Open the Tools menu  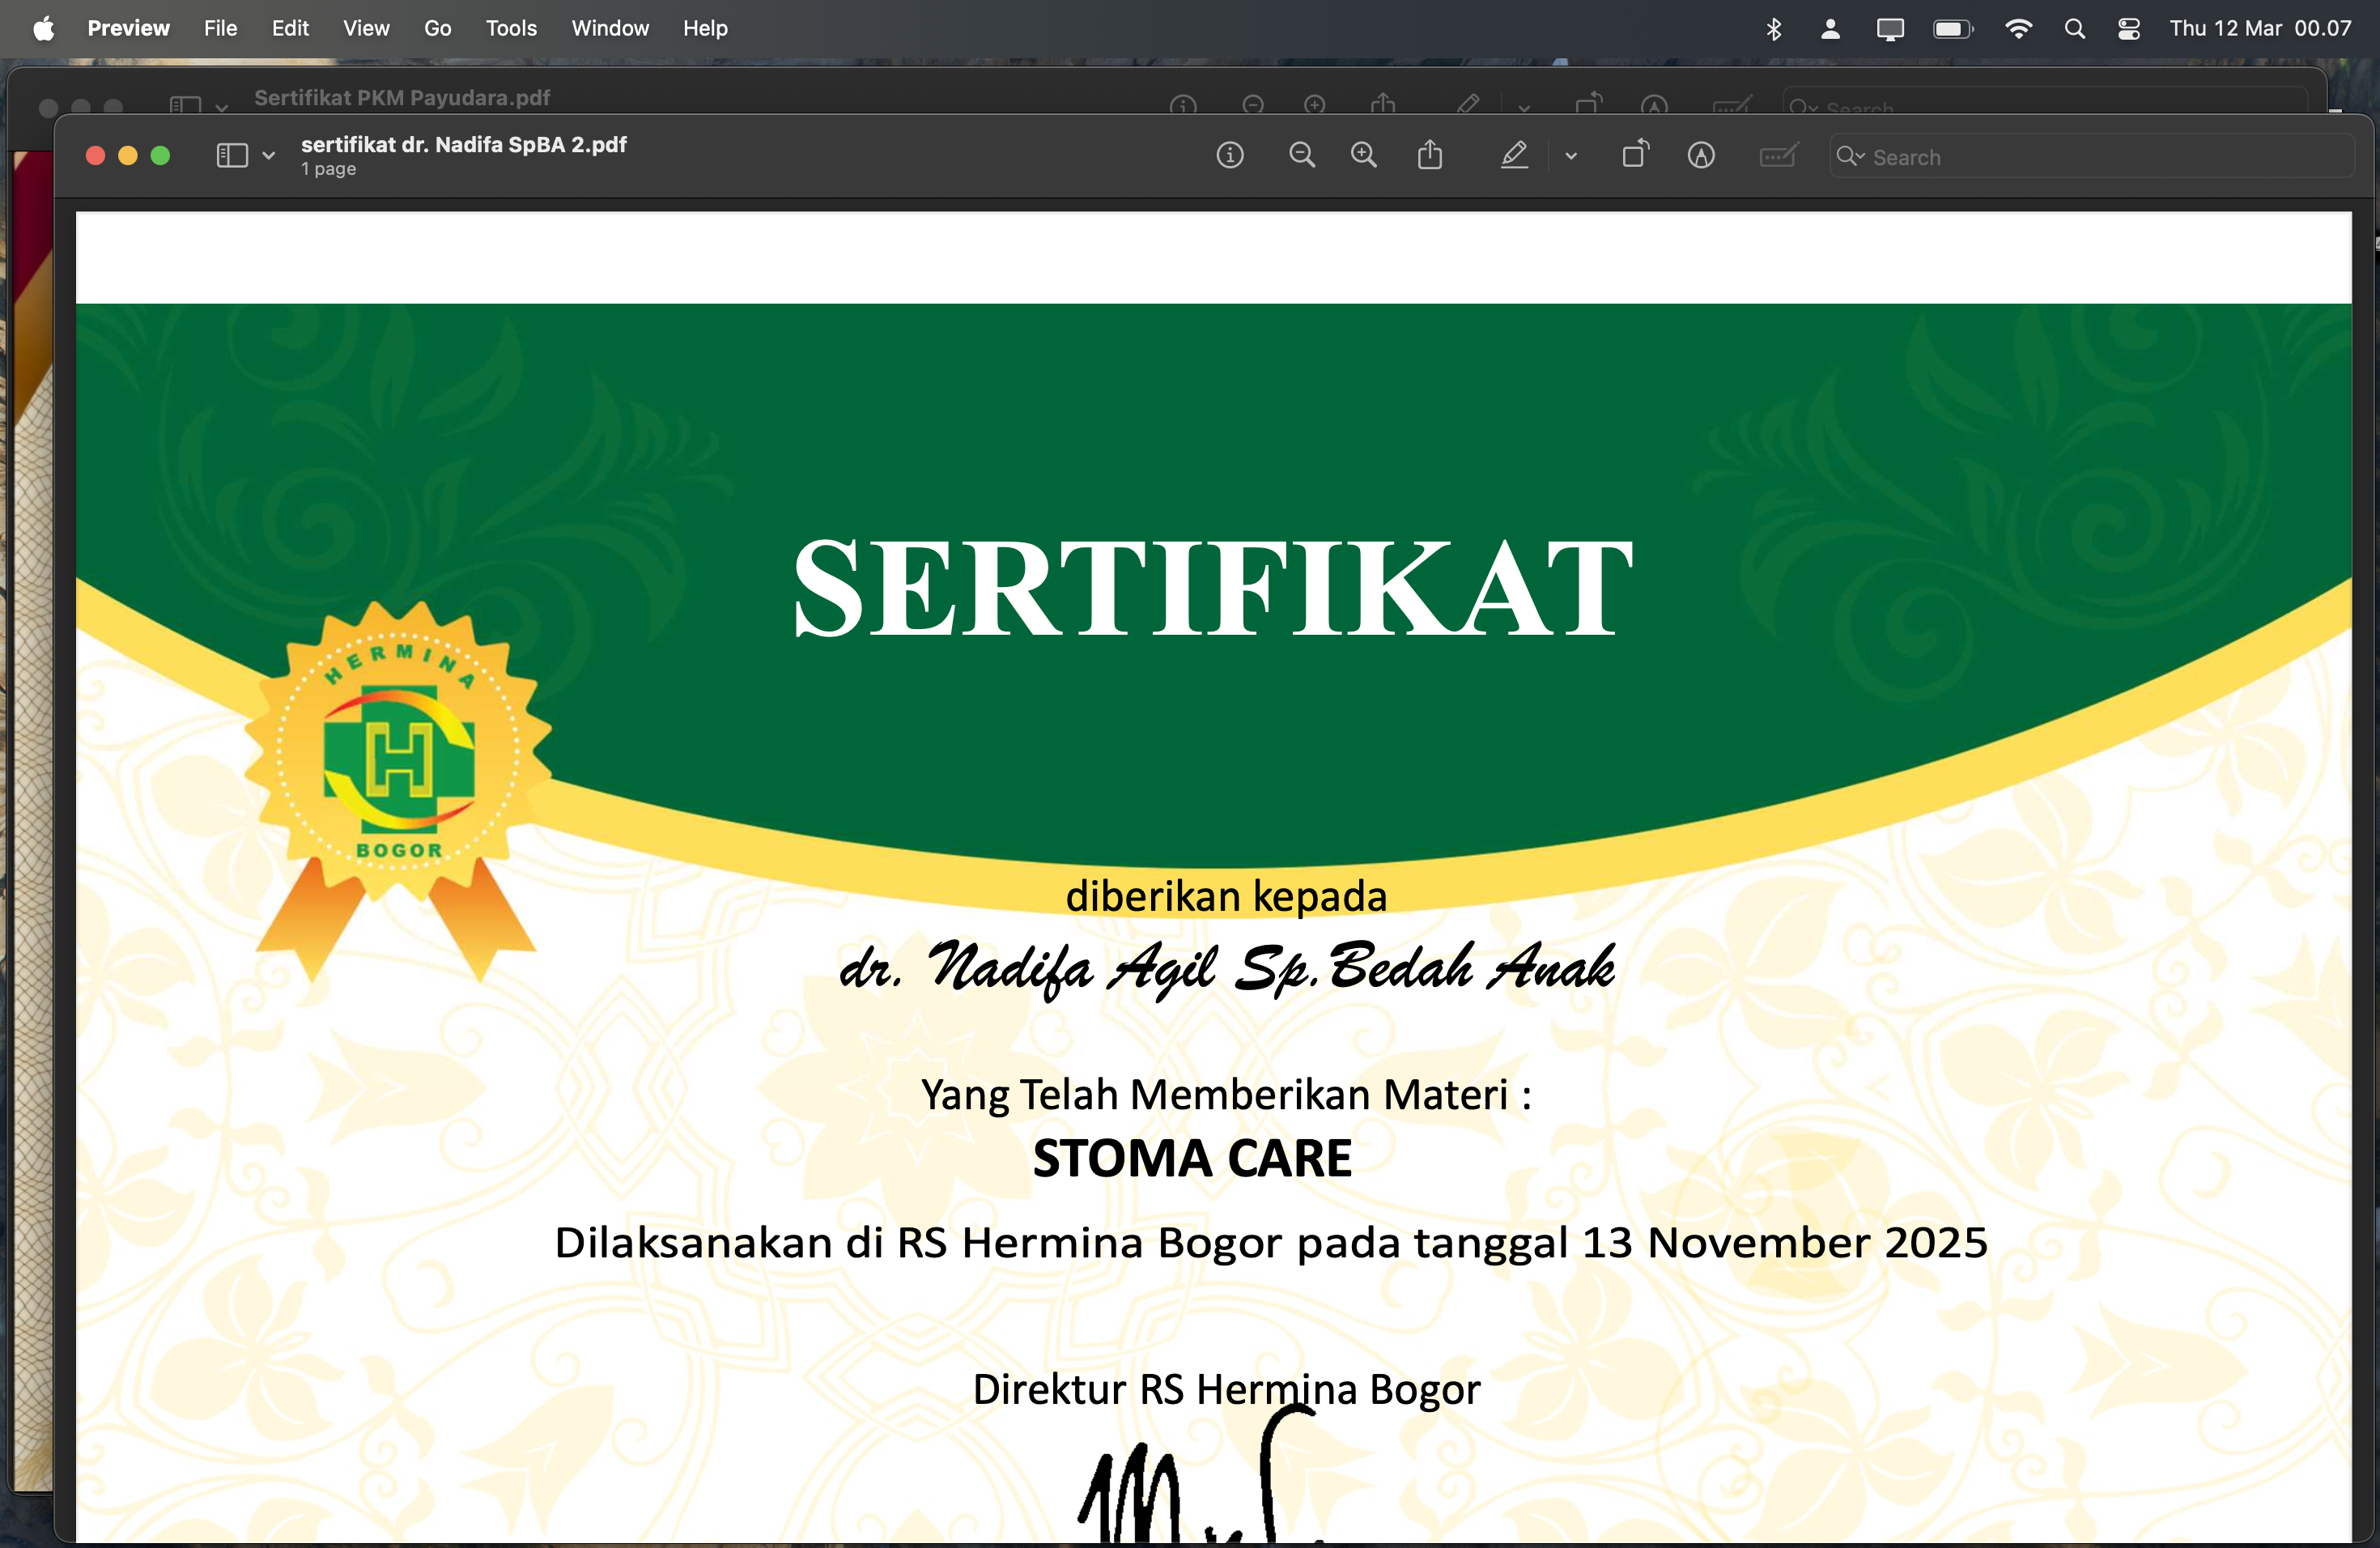click(511, 28)
